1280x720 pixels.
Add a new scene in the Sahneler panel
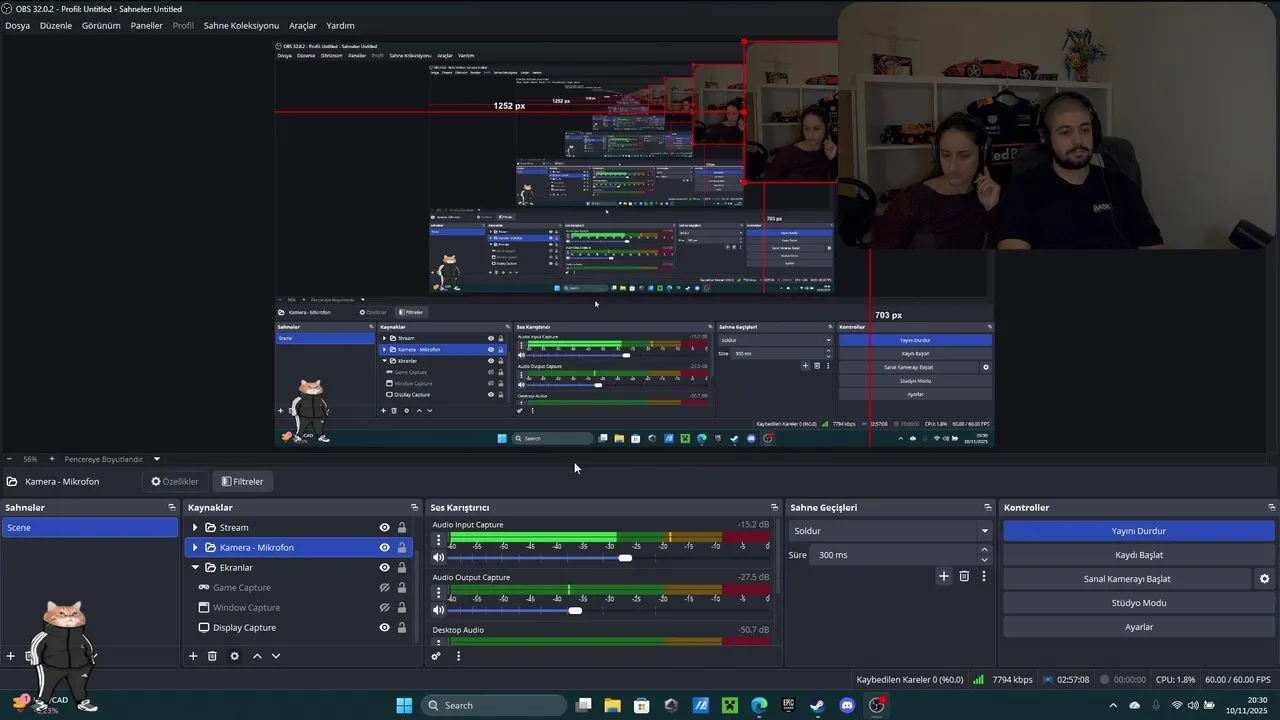pos(11,656)
